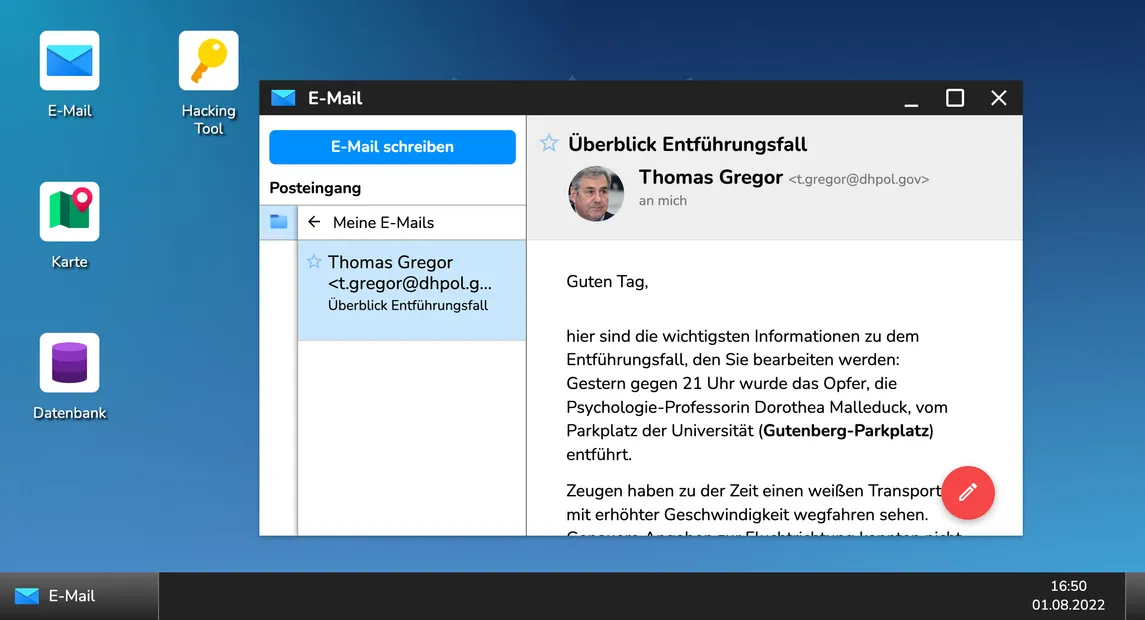Go back with arrow beside Meine E-Mails
Image resolution: width=1145 pixels, height=620 pixels.
[x=314, y=222]
